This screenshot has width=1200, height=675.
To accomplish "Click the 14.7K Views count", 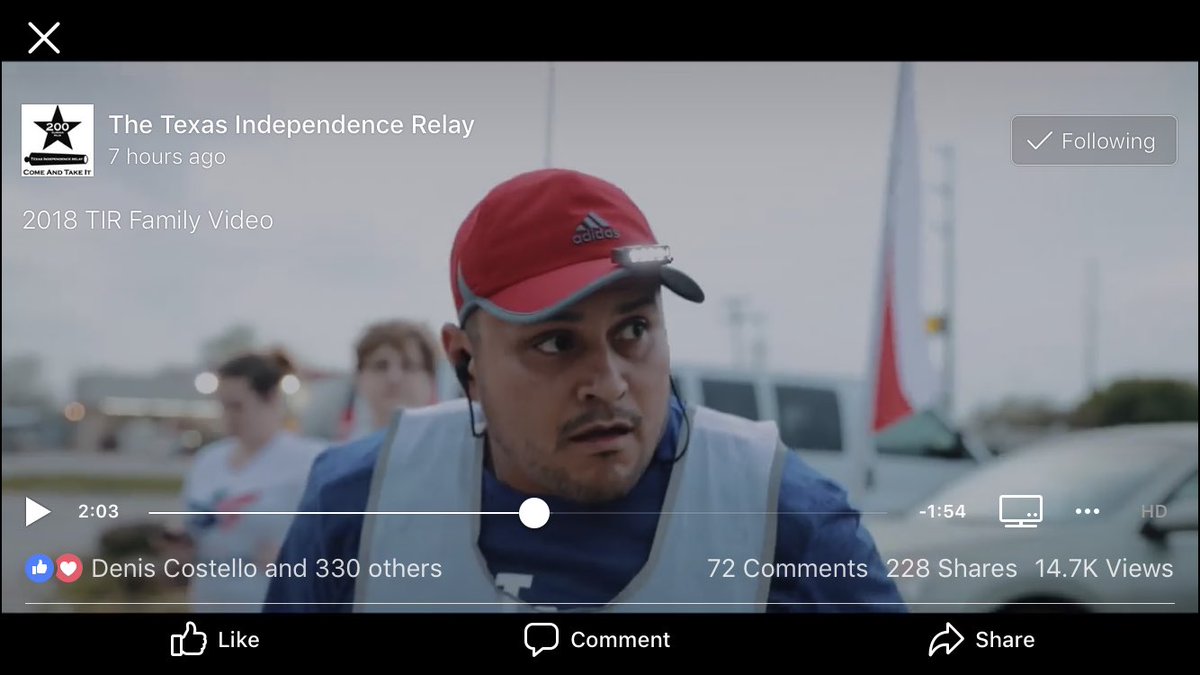I will pos(1104,569).
